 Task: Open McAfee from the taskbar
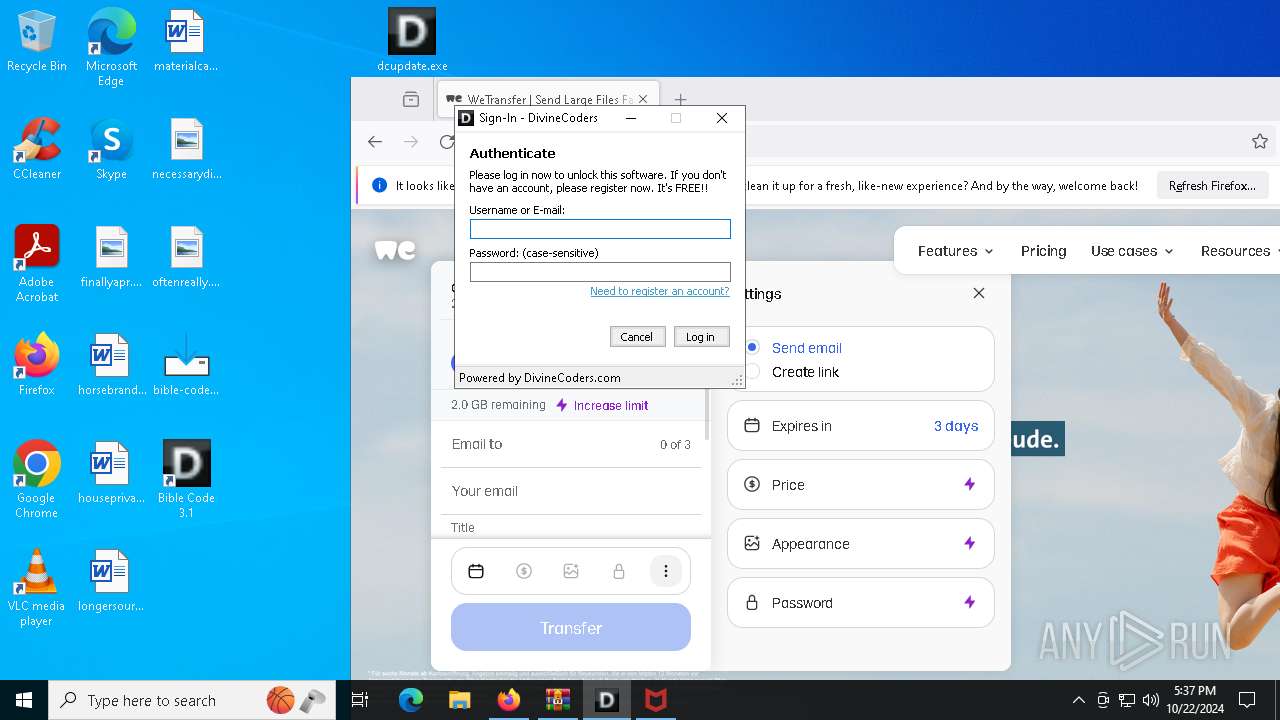coord(655,700)
